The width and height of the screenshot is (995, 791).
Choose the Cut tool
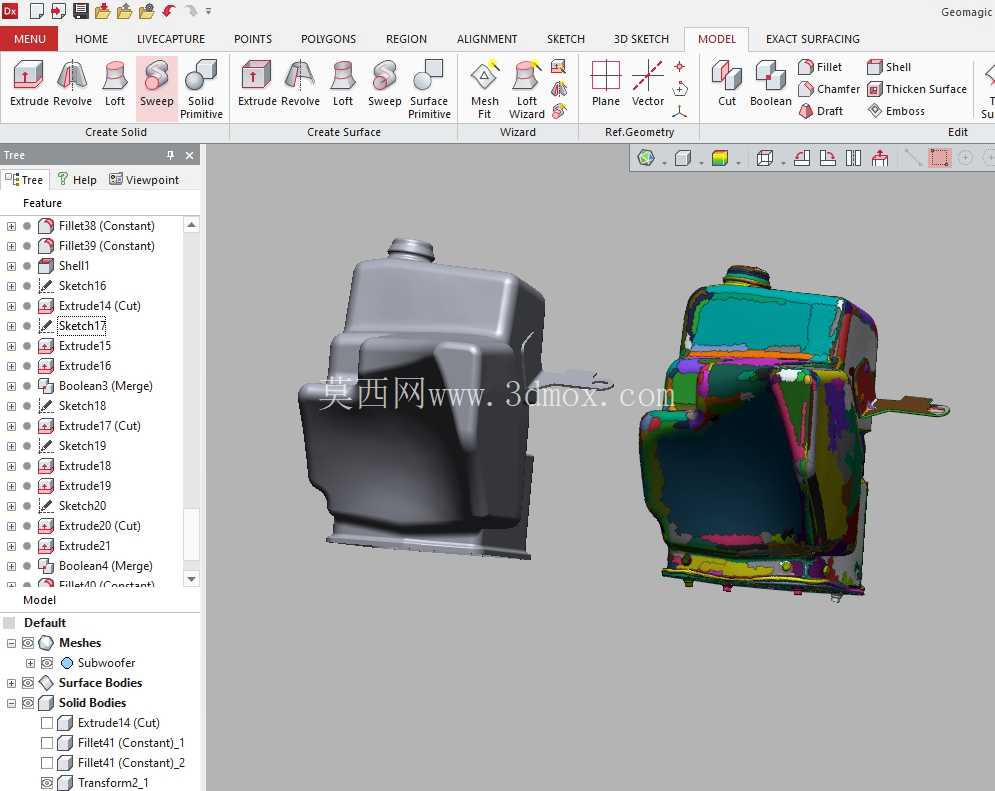(x=727, y=84)
